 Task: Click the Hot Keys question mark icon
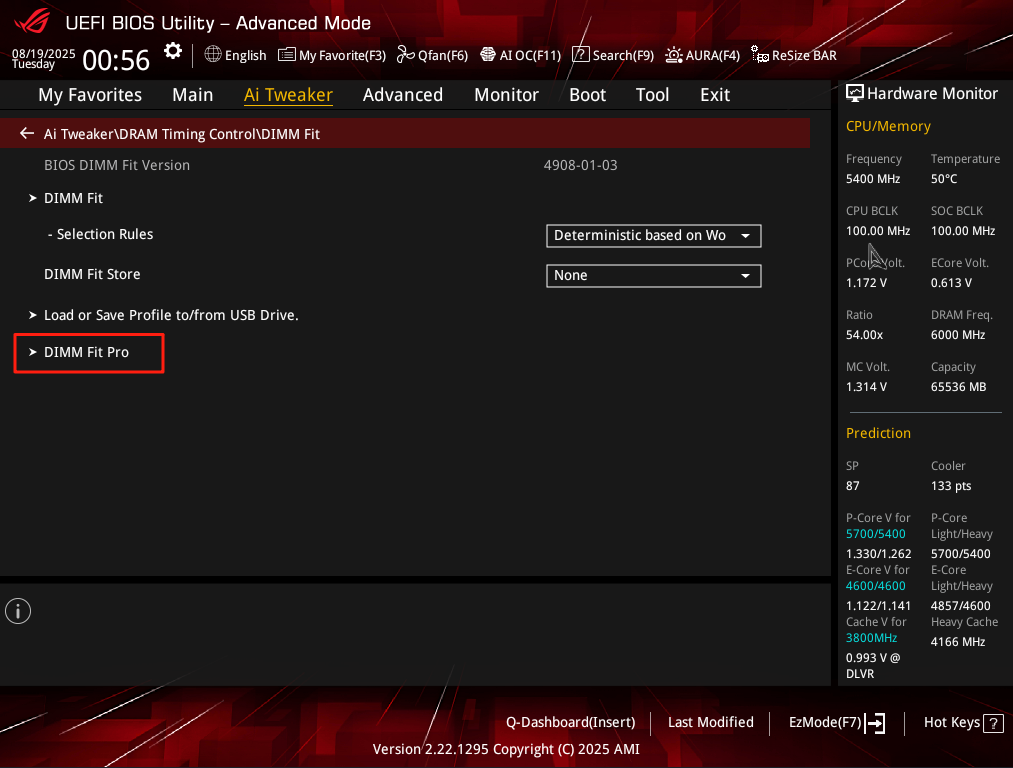click(x=993, y=723)
